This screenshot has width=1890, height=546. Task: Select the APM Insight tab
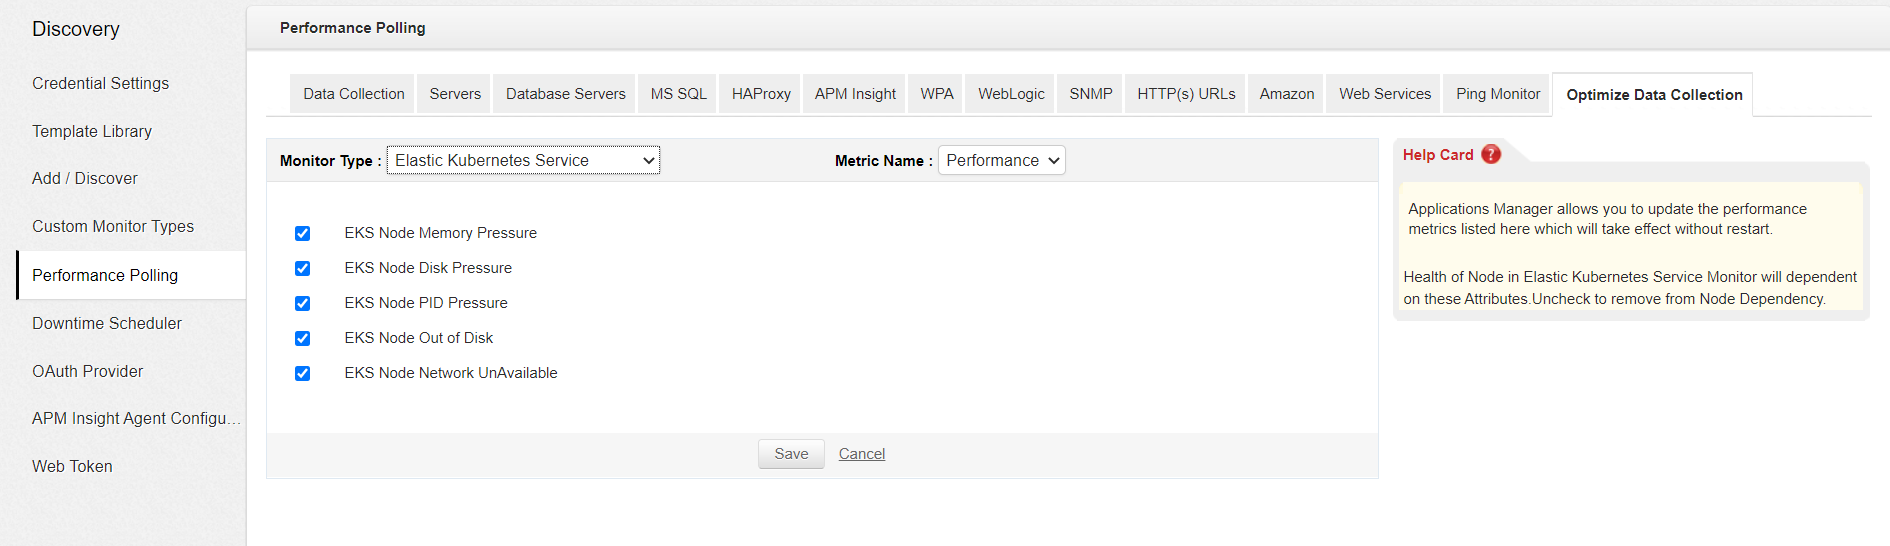855,94
